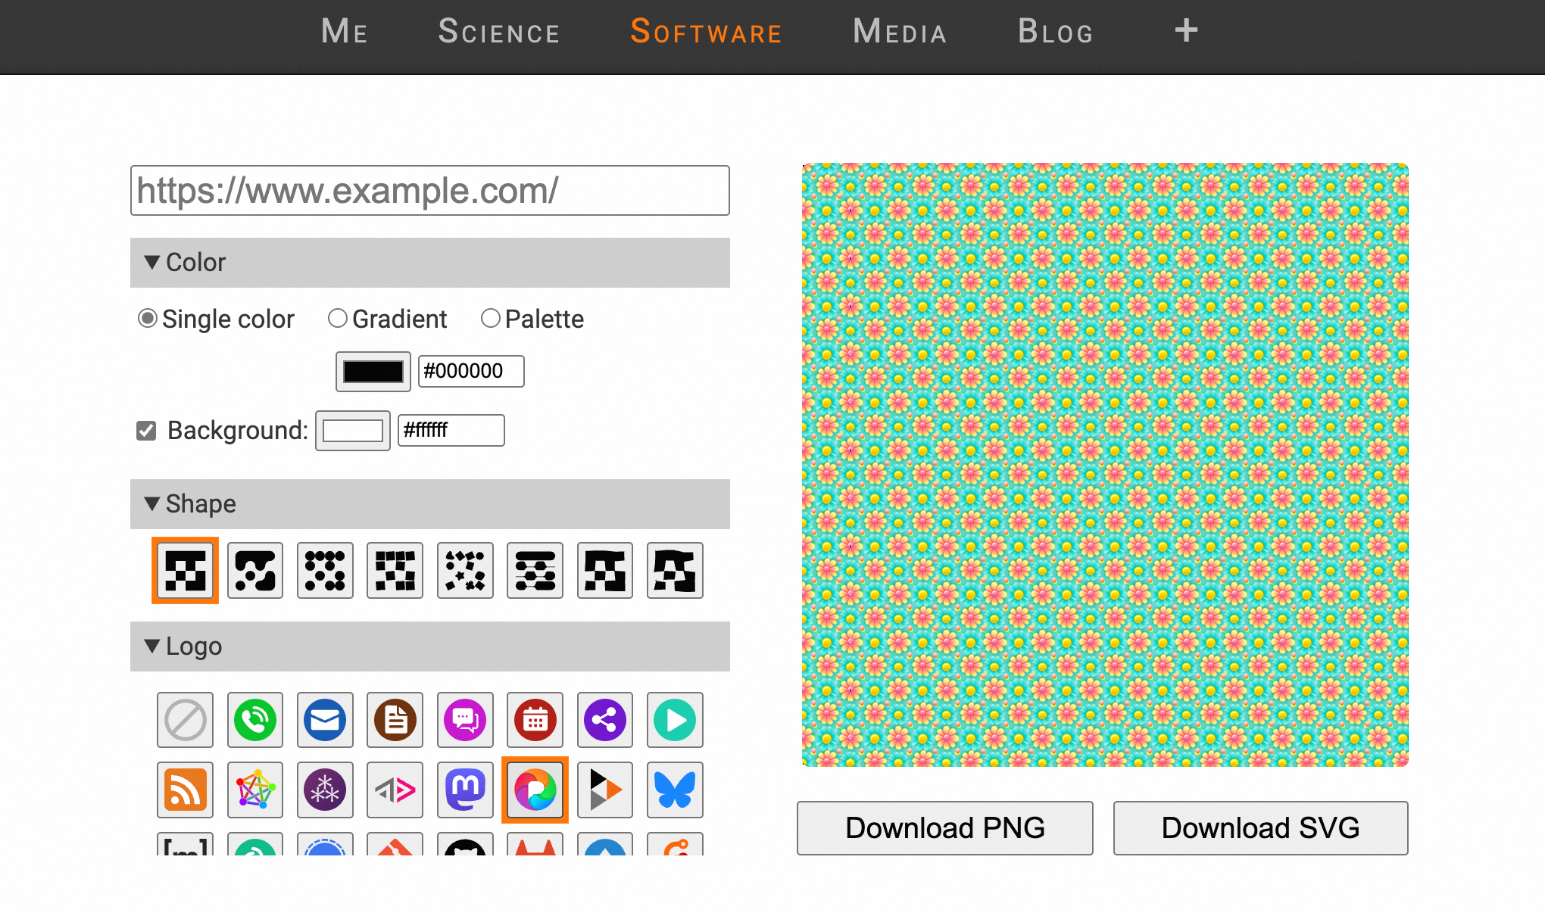Pick the blue envelope email logo
The height and width of the screenshot is (914, 1545).
coord(325,720)
